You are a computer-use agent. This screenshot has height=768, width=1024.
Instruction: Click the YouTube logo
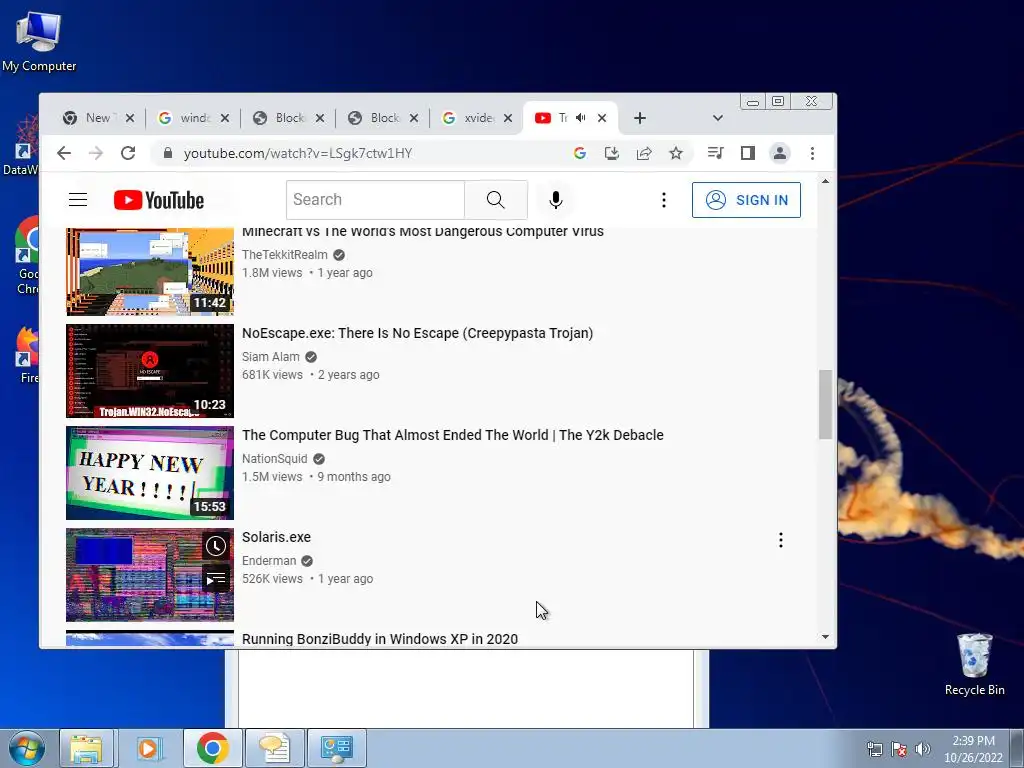pos(159,200)
